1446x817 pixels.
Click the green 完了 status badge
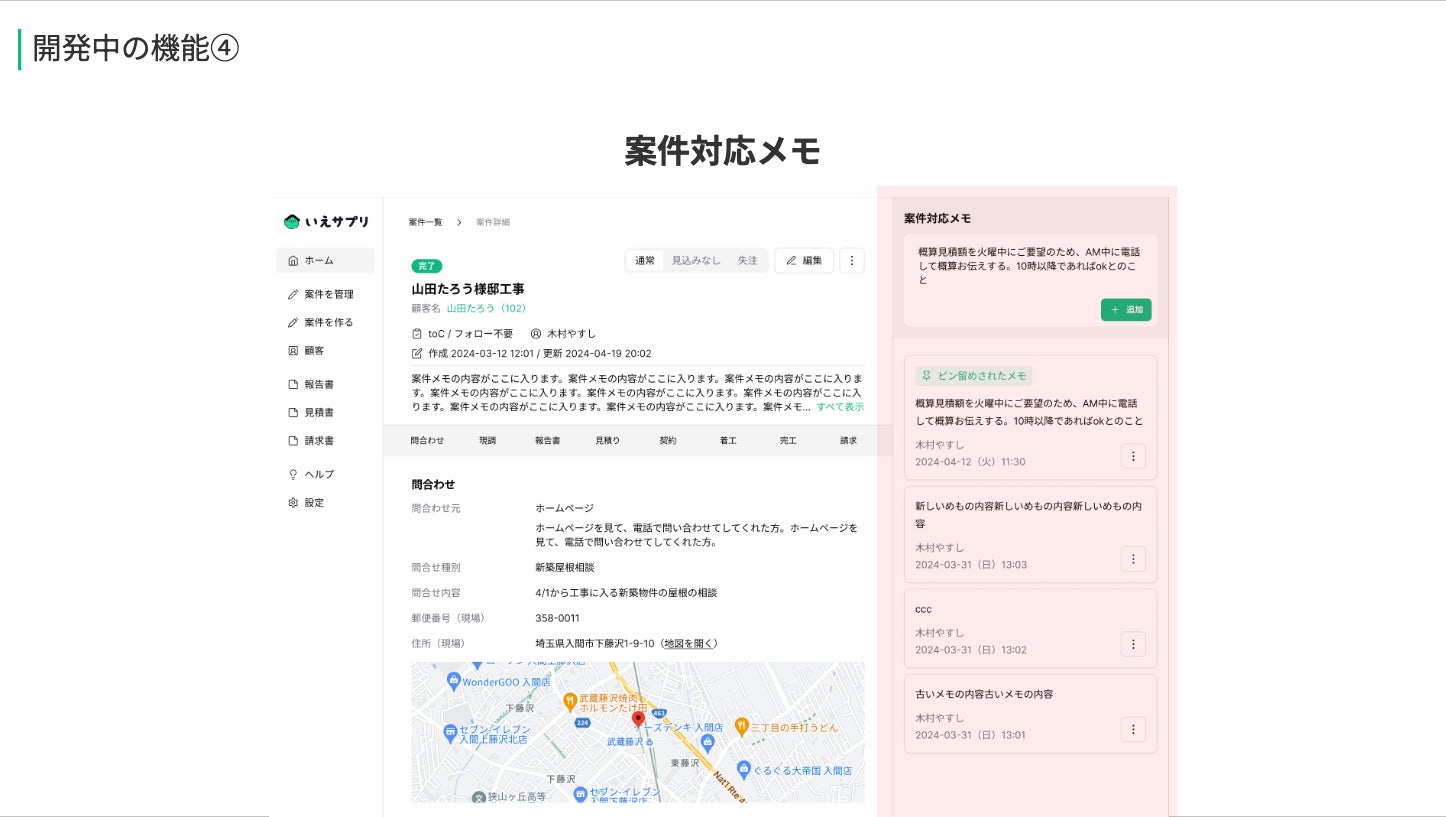(x=427, y=266)
